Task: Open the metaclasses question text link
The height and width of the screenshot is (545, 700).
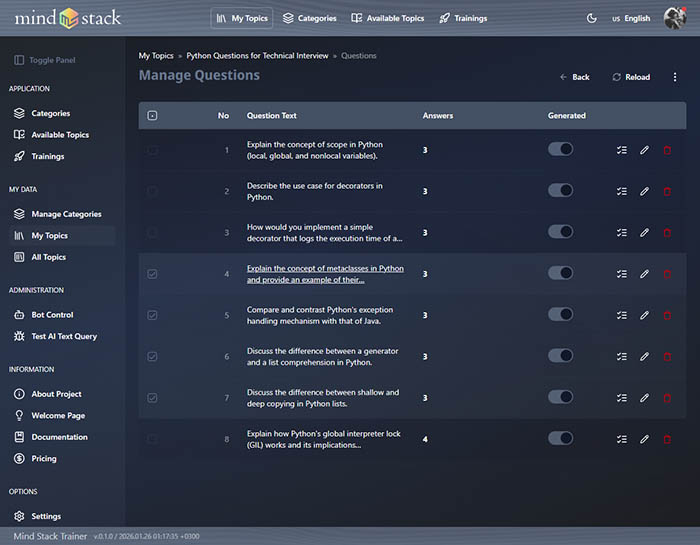Action: coord(325,274)
